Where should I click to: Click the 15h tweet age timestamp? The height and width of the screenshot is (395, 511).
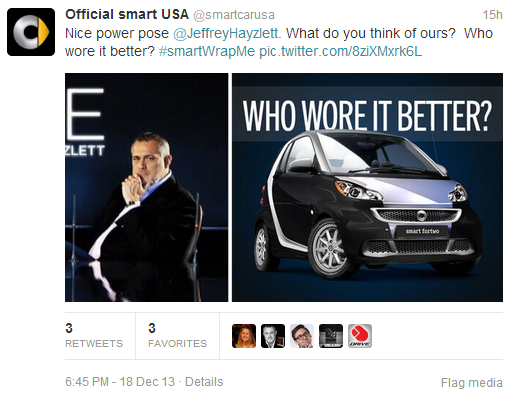492,15
